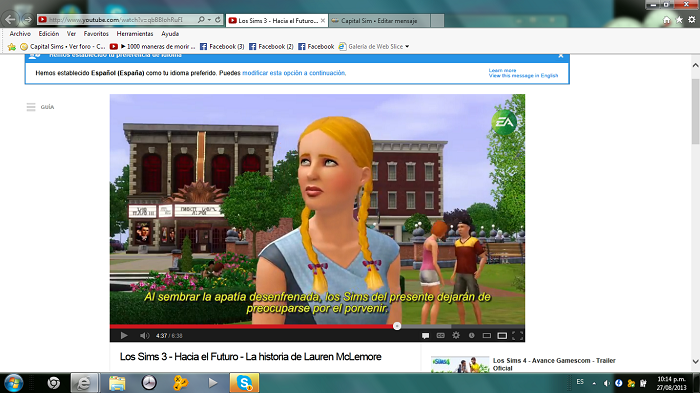Image resolution: width=700 pixels, height=393 pixels.
Task: Click the search magnifier in address bar
Action: point(201,20)
